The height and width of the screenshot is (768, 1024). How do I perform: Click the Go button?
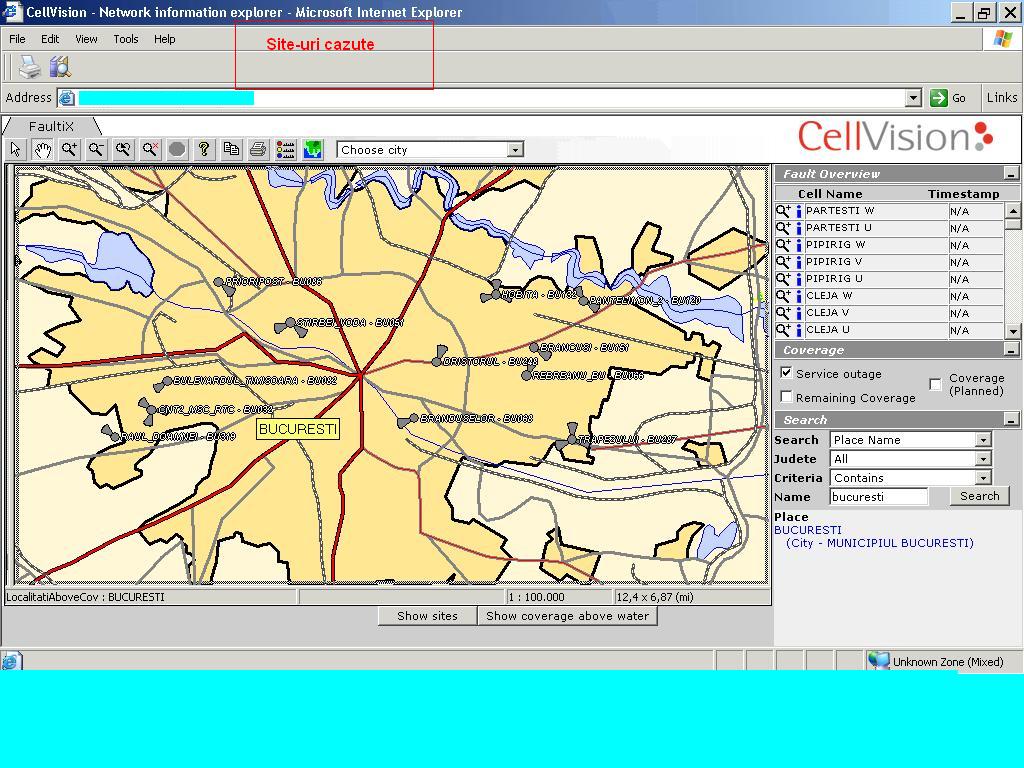coord(948,98)
